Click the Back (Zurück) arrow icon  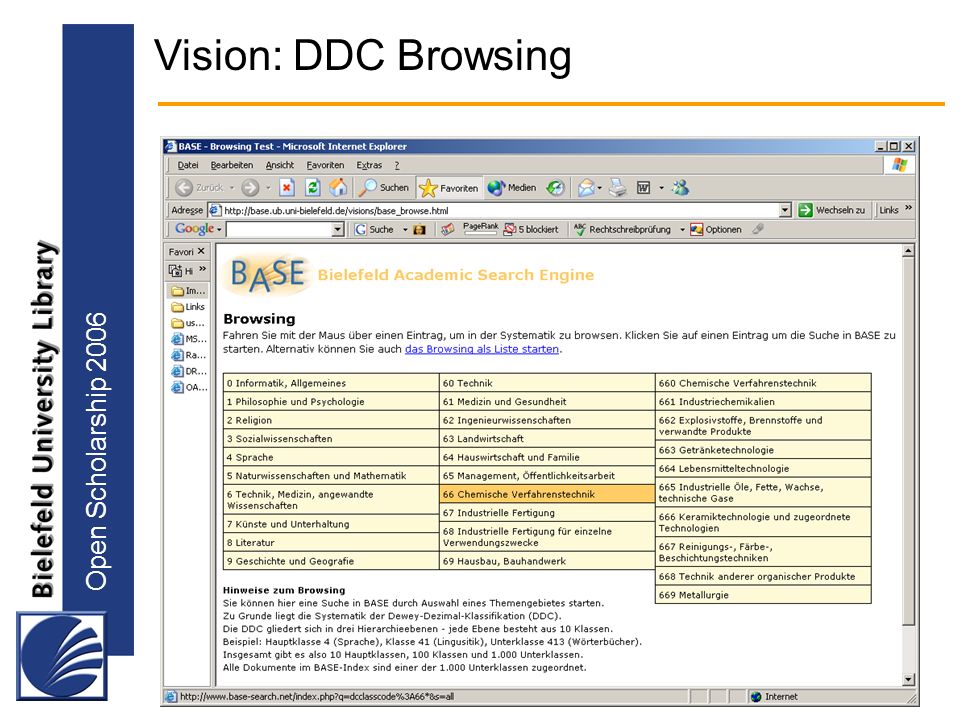tap(184, 188)
